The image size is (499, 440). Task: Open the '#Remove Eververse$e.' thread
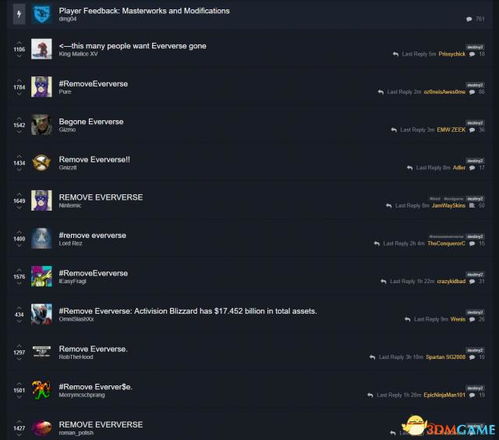(95, 387)
